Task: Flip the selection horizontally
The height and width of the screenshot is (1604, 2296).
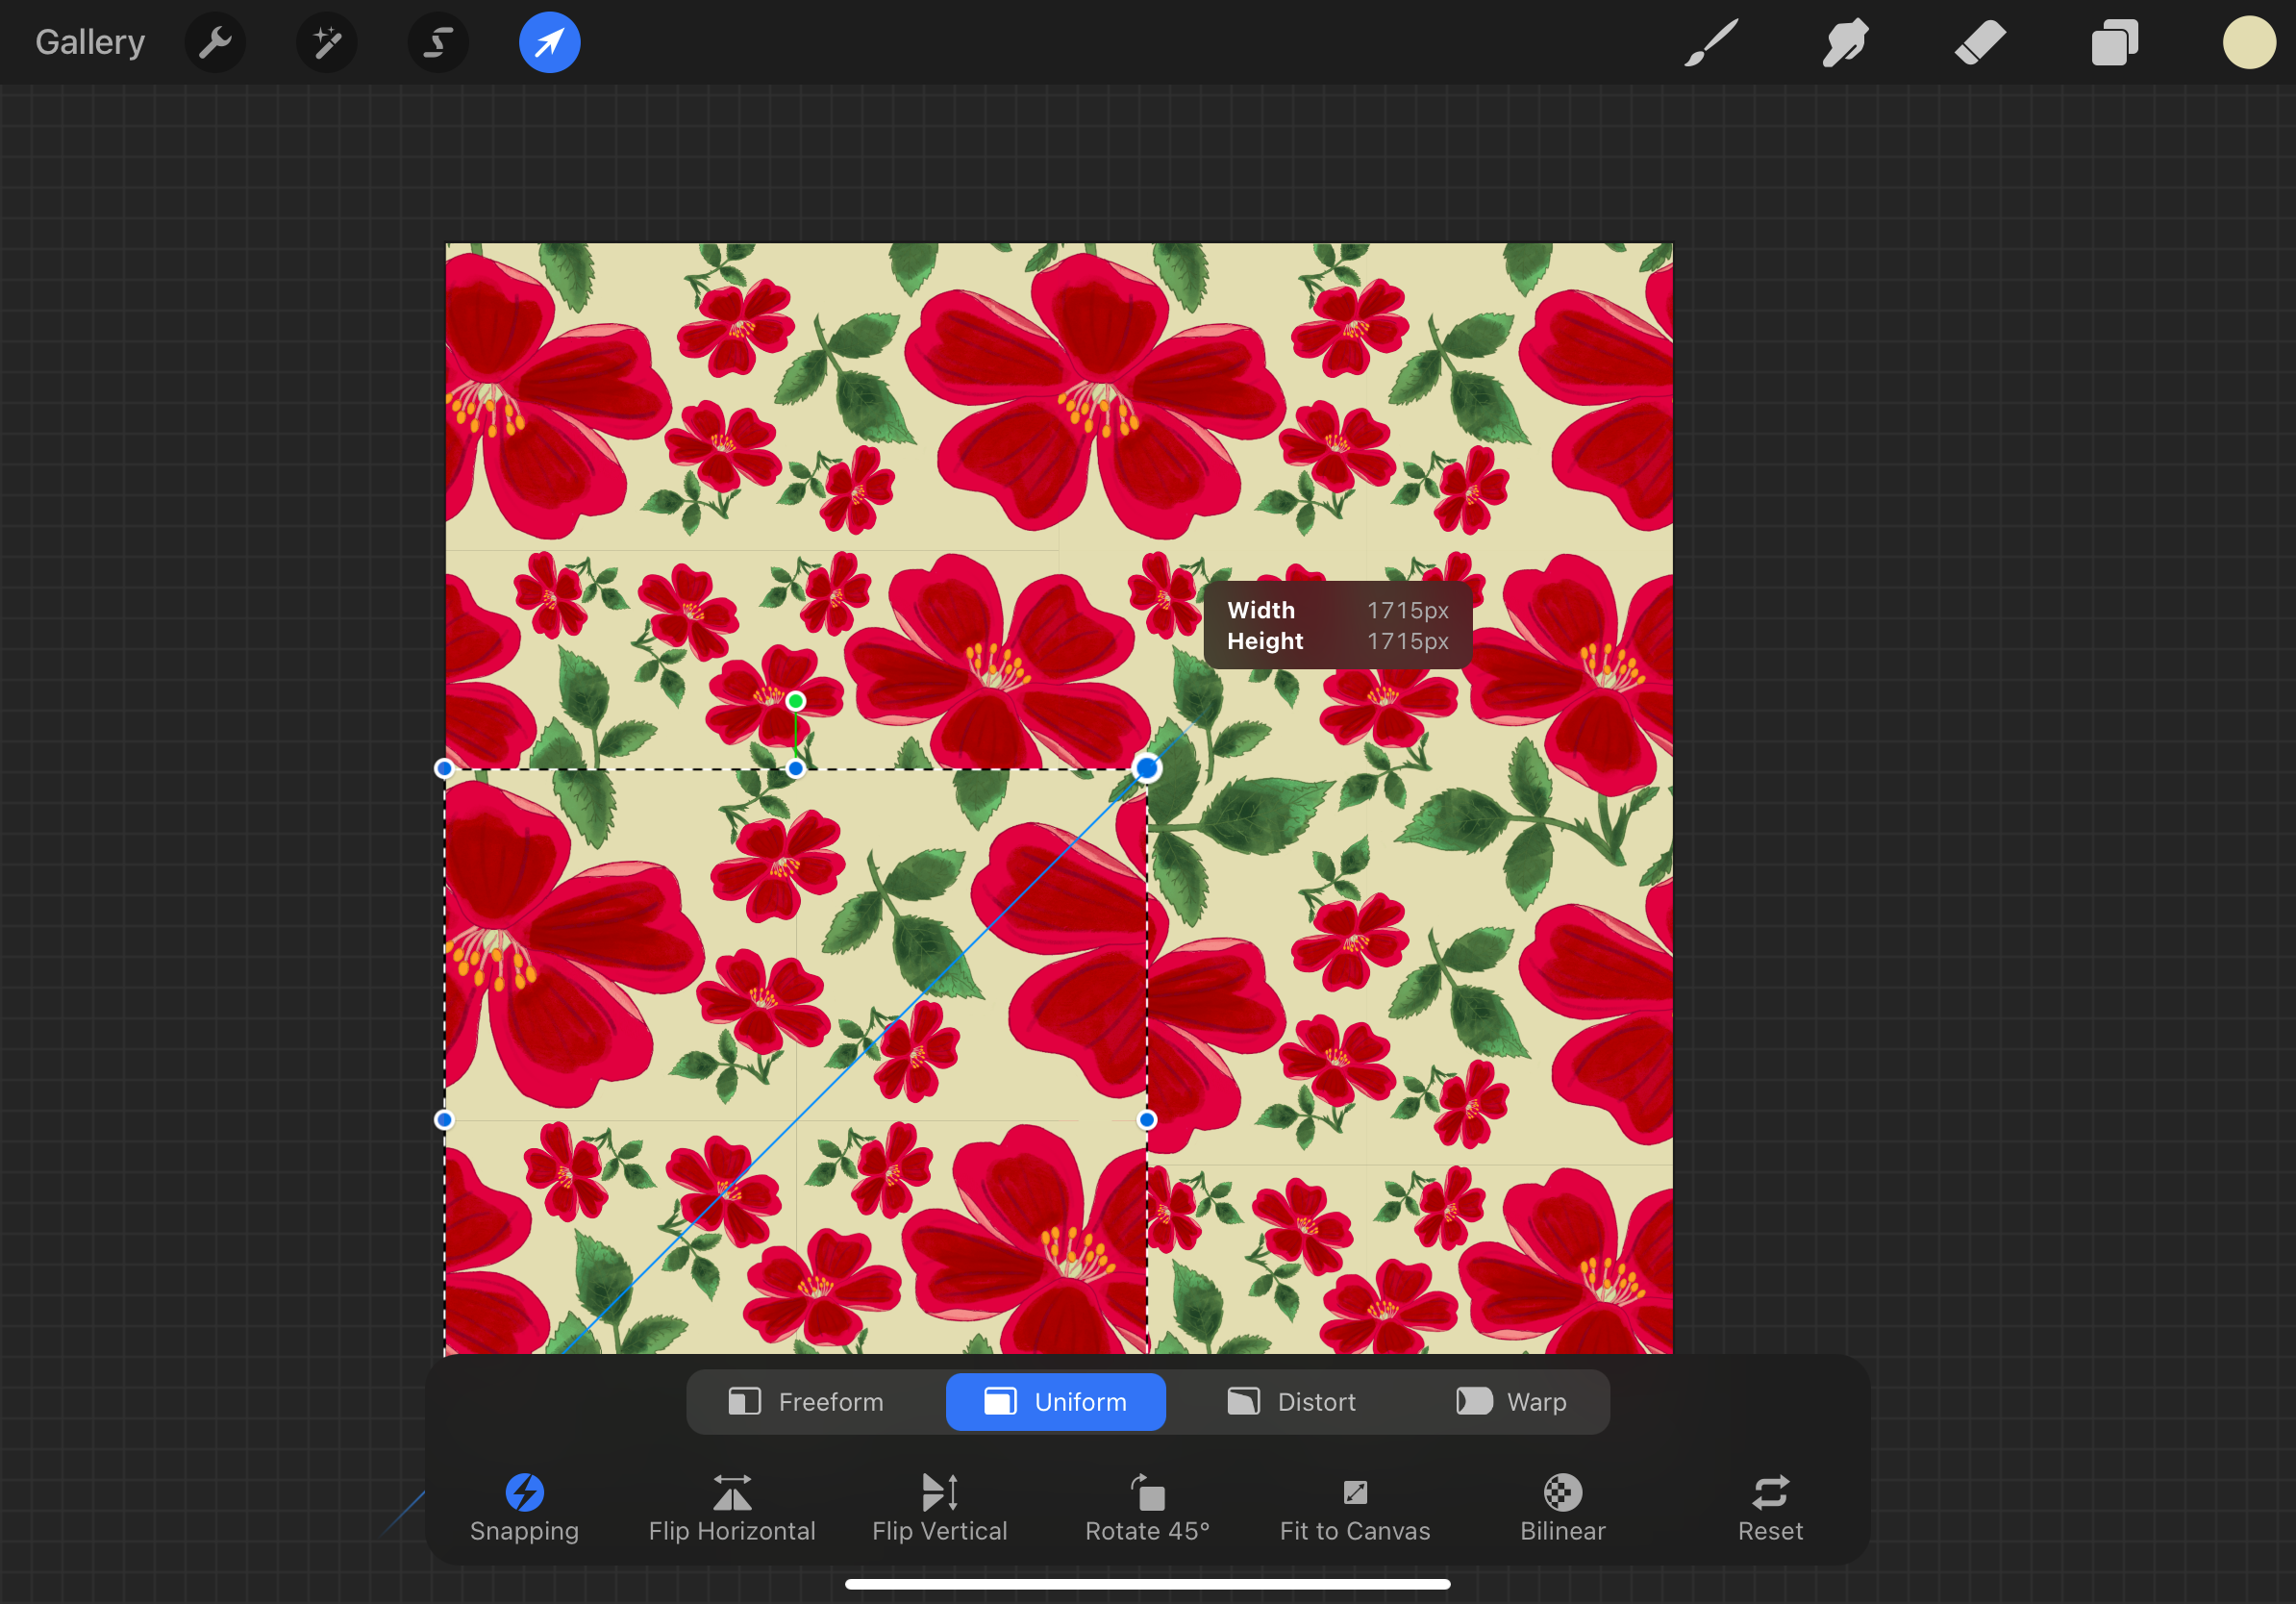Action: pos(732,1507)
